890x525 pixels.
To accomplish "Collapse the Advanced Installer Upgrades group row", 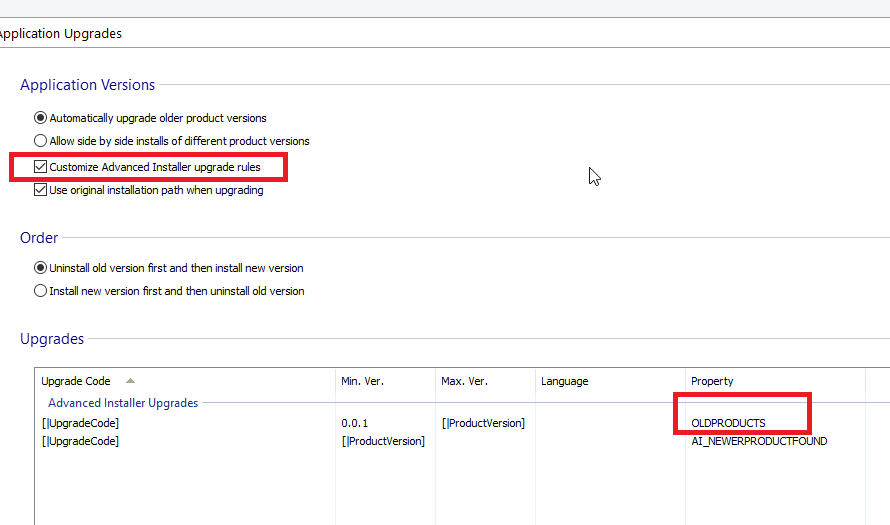I will tap(123, 403).
